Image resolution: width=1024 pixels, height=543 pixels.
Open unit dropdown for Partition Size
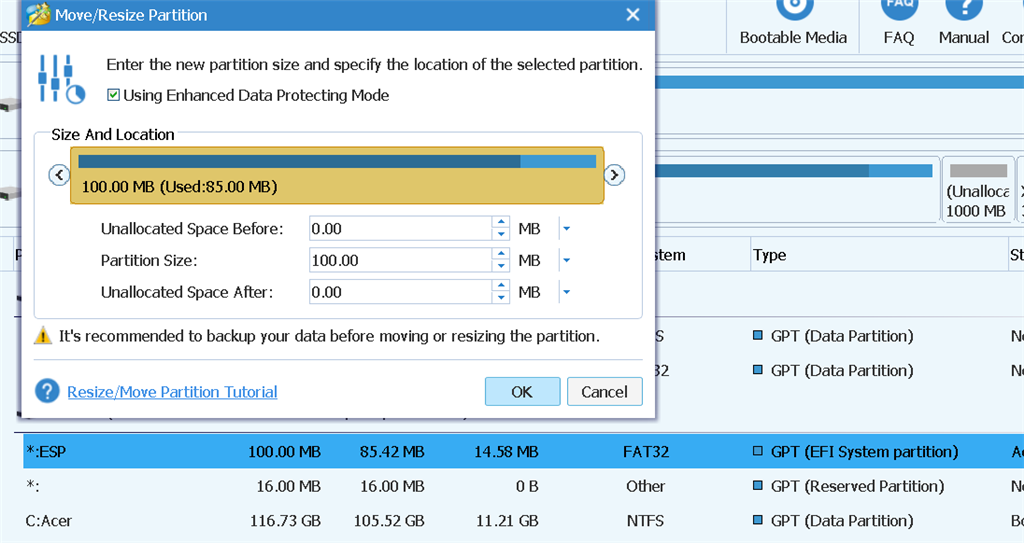[566, 260]
